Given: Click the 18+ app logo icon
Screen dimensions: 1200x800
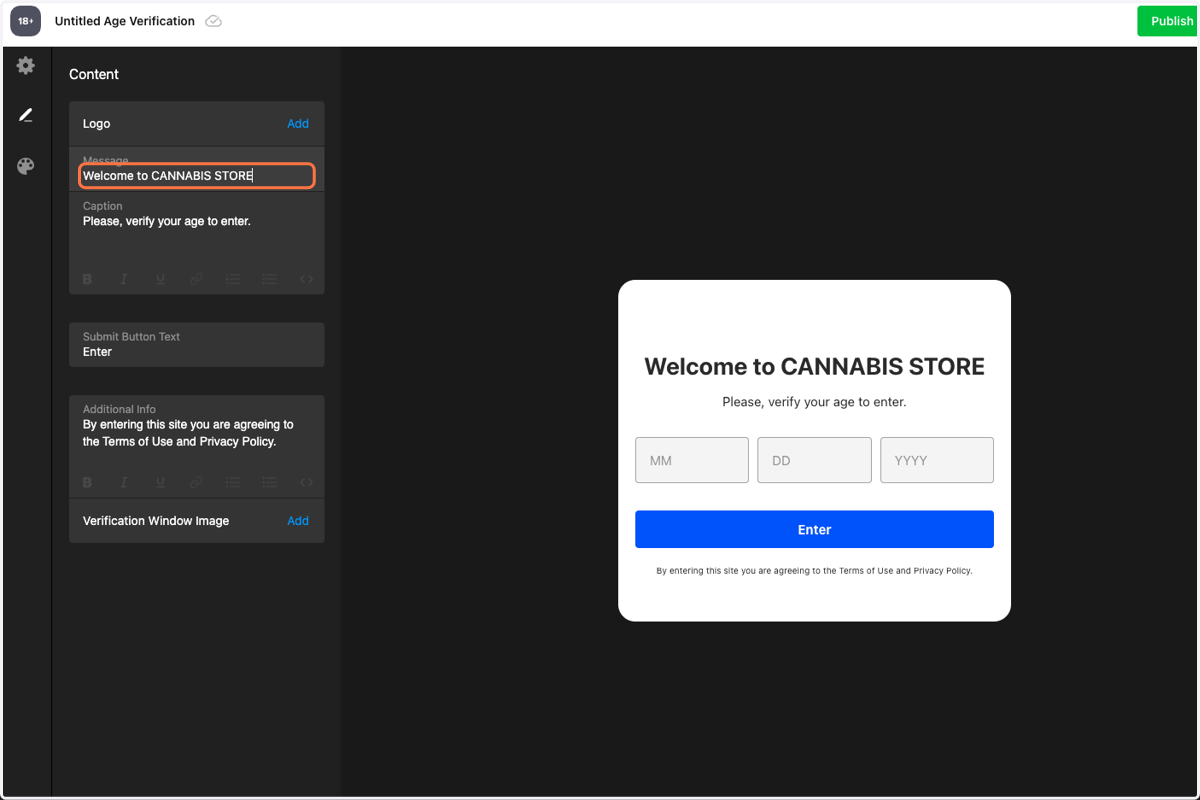Looking at the screenshot, I should point(26,21).
